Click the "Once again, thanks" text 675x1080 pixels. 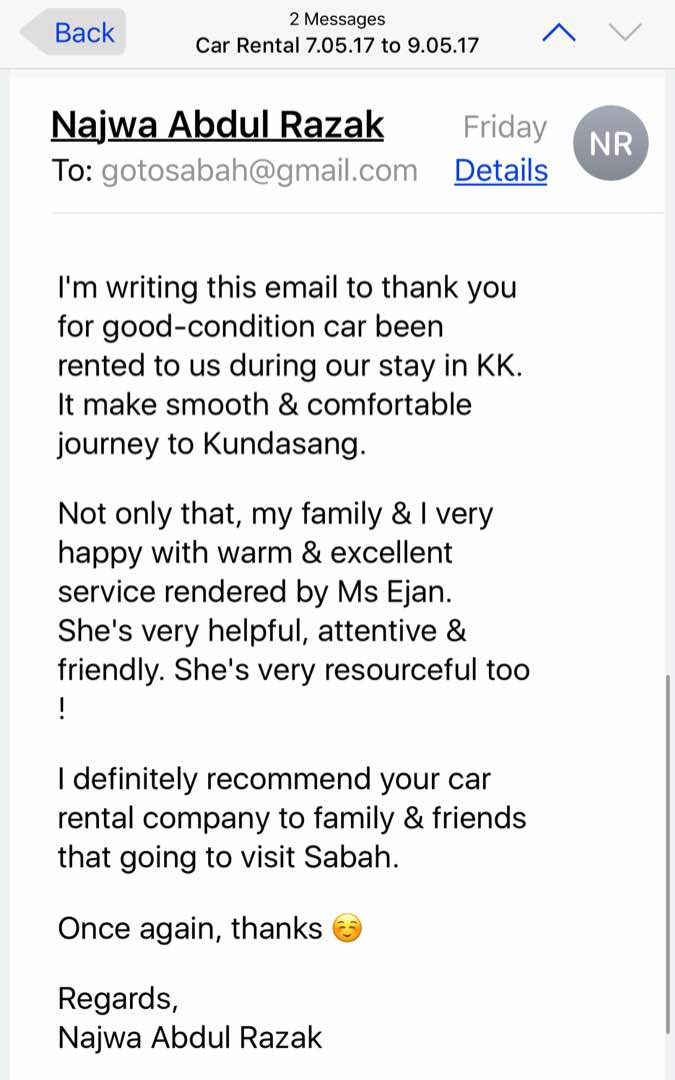point(190,929)
